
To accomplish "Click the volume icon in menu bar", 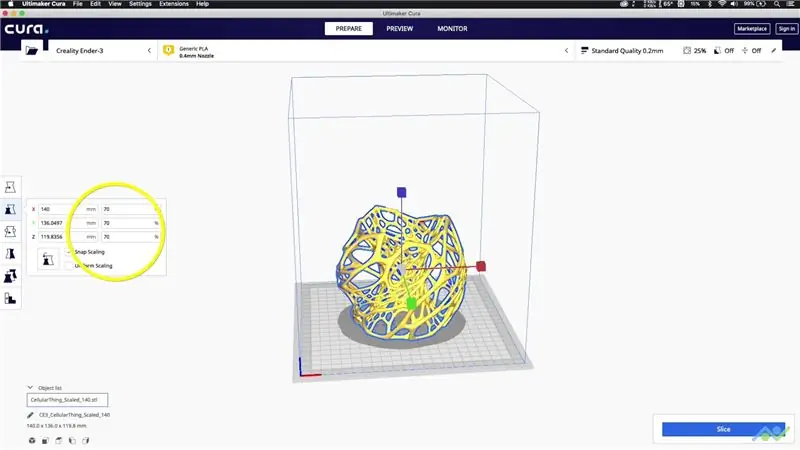I will [x=734, y=4].
